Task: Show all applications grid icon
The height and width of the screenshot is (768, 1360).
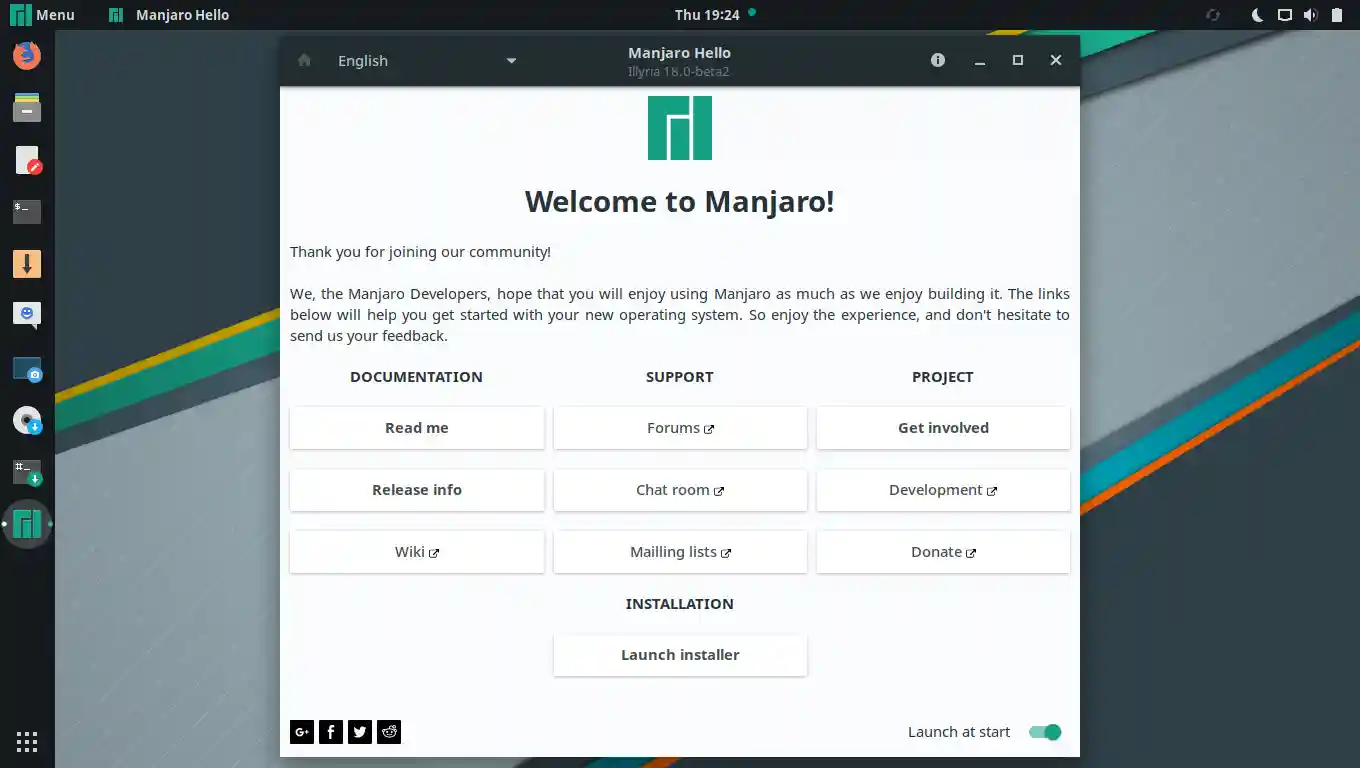Action: point(27,741)
